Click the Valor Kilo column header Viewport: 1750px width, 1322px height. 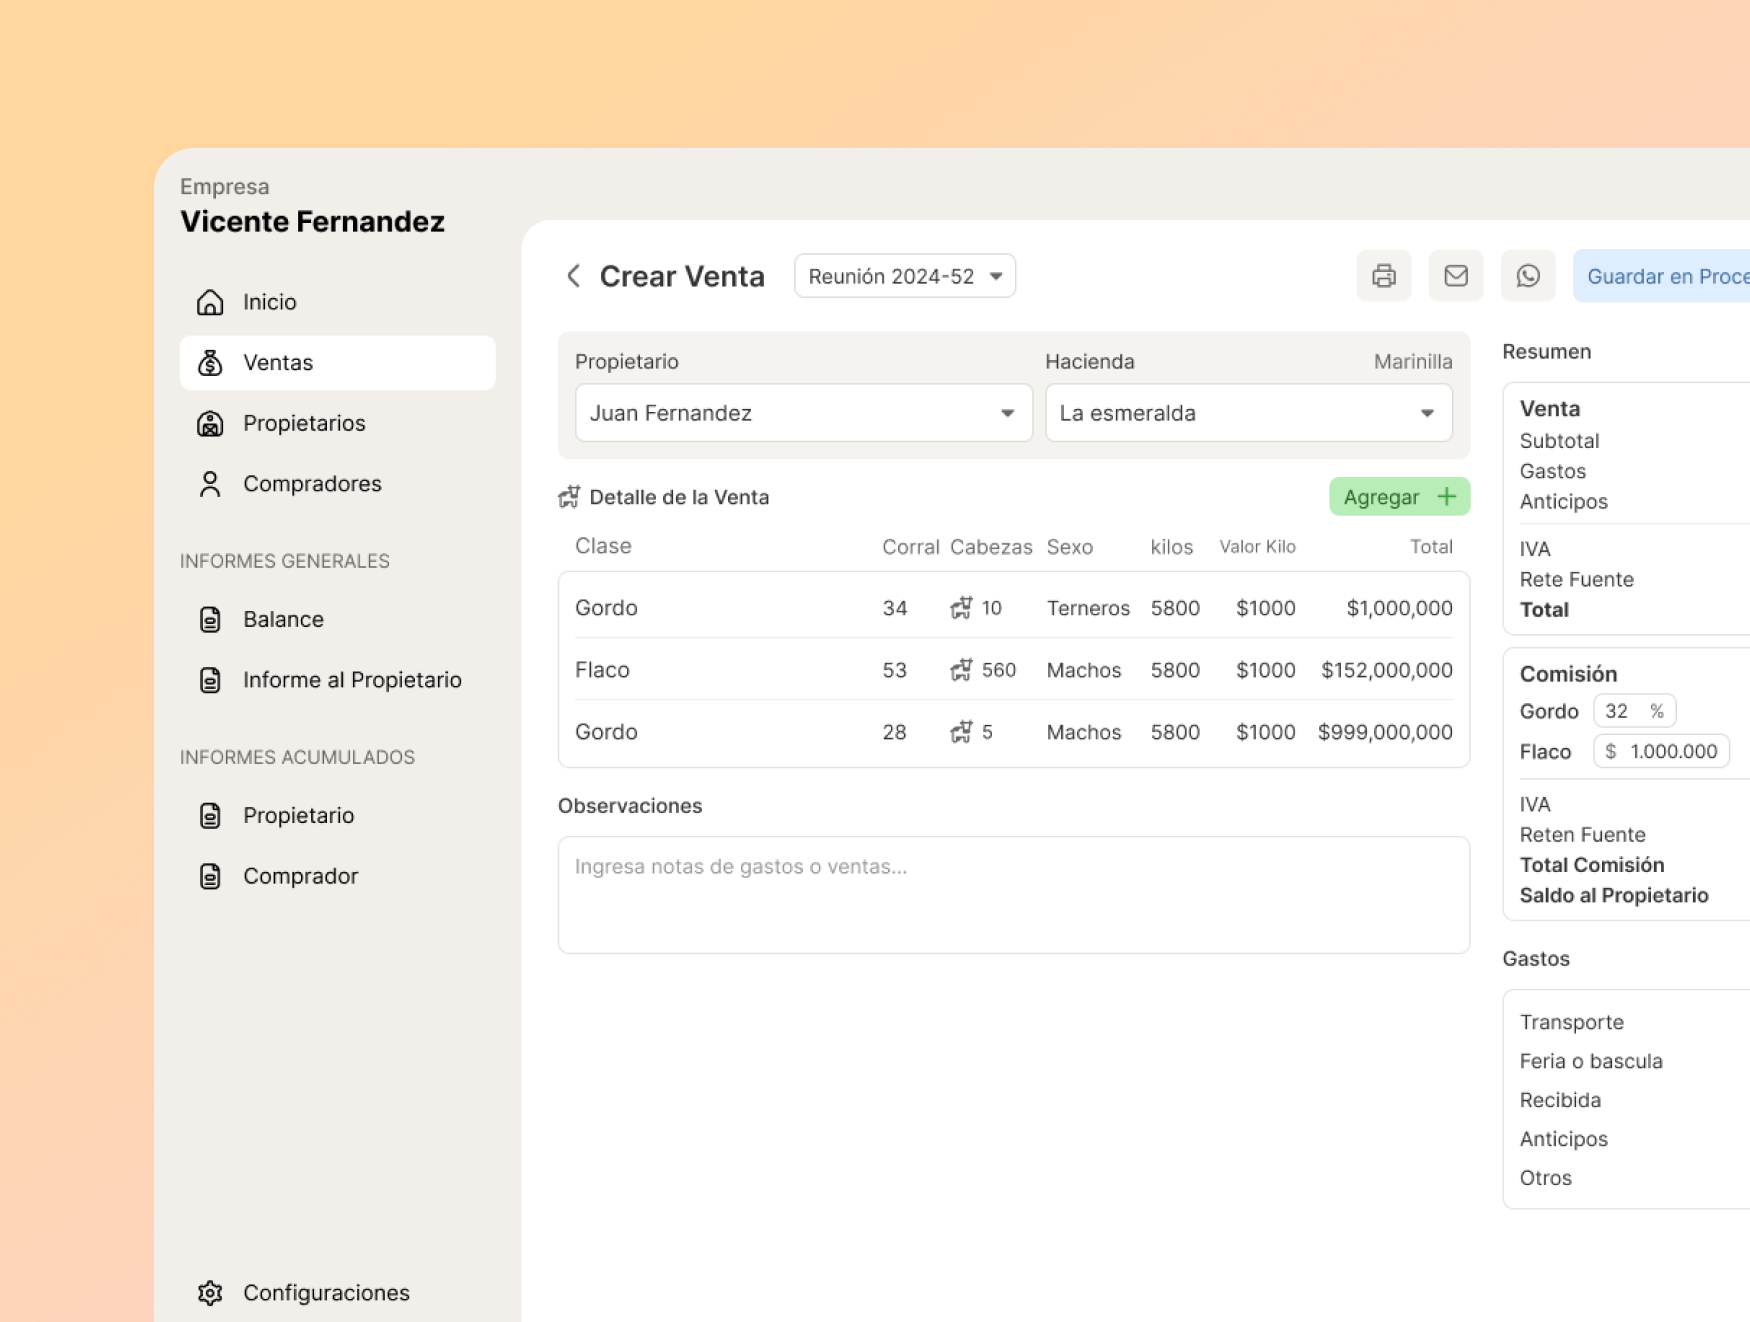point(1257,547)
